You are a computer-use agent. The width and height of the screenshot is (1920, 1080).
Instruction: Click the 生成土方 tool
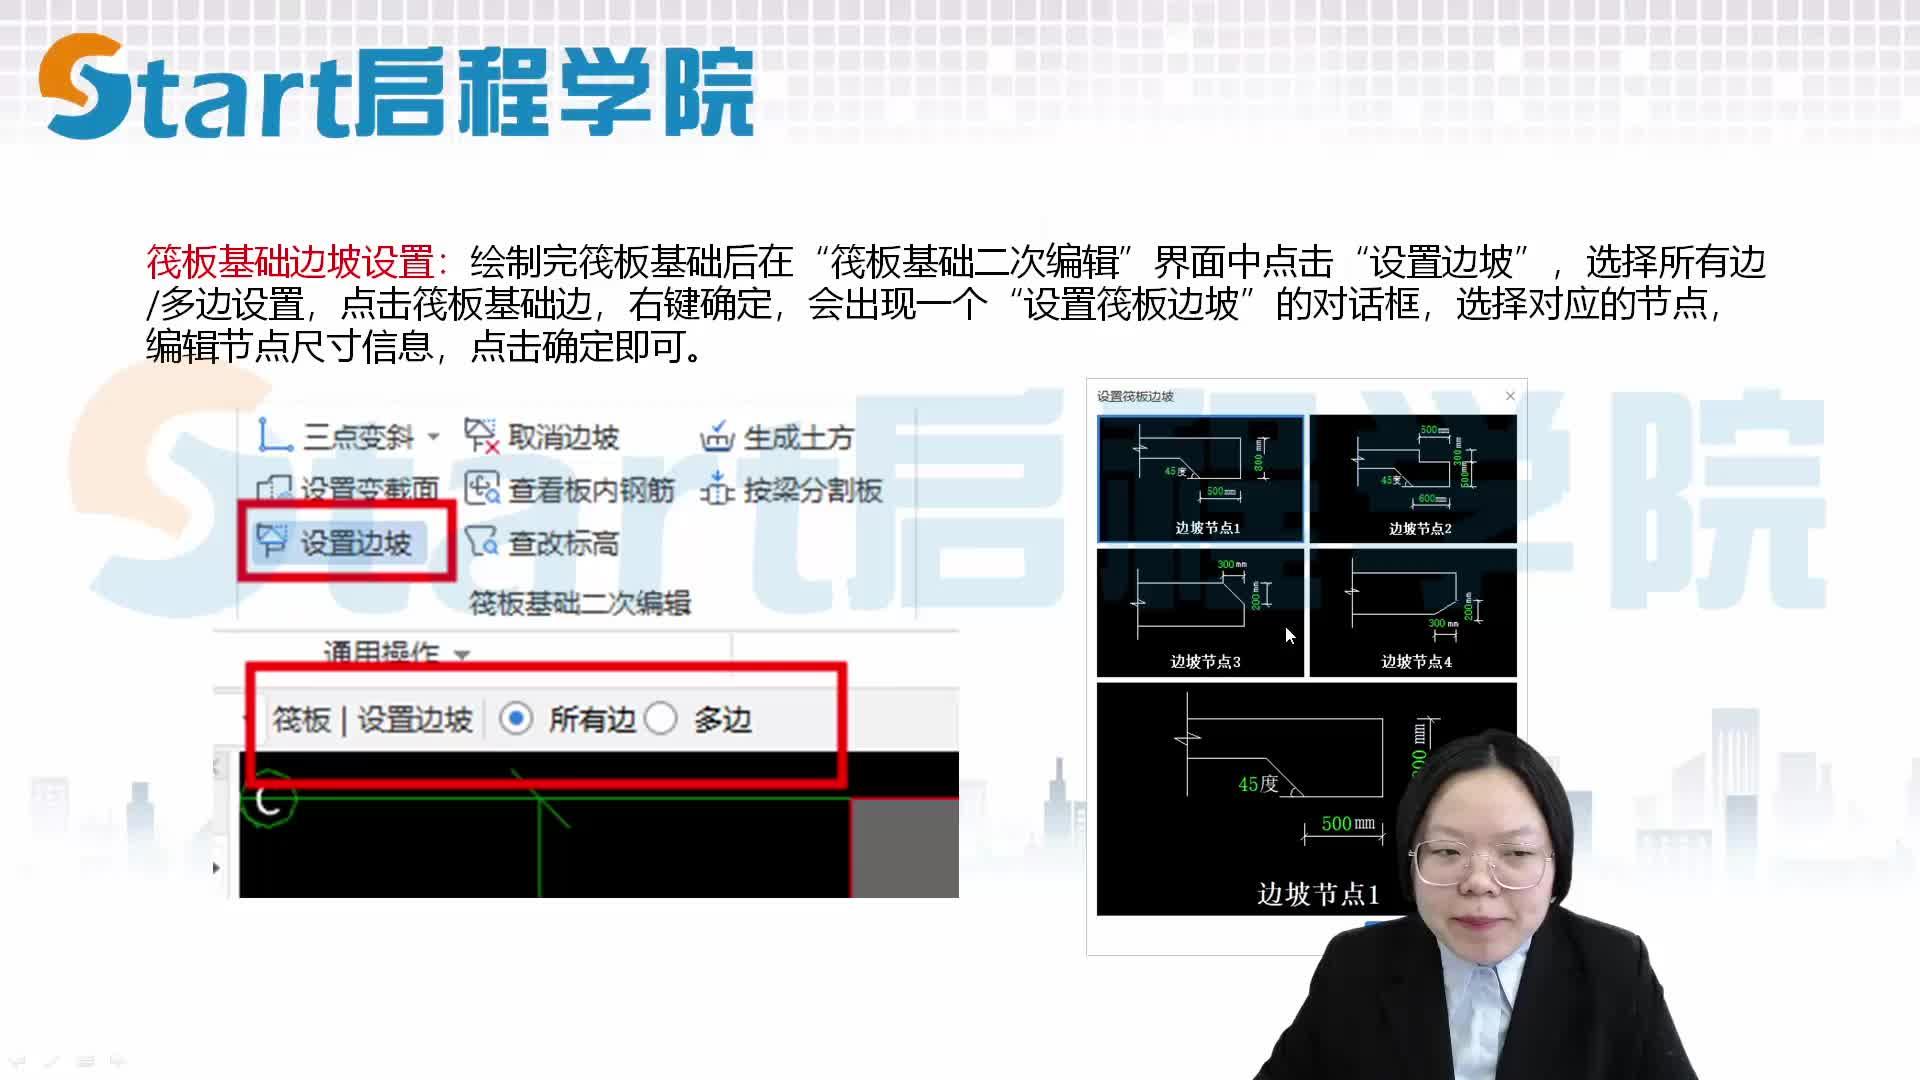click(776, 437)
